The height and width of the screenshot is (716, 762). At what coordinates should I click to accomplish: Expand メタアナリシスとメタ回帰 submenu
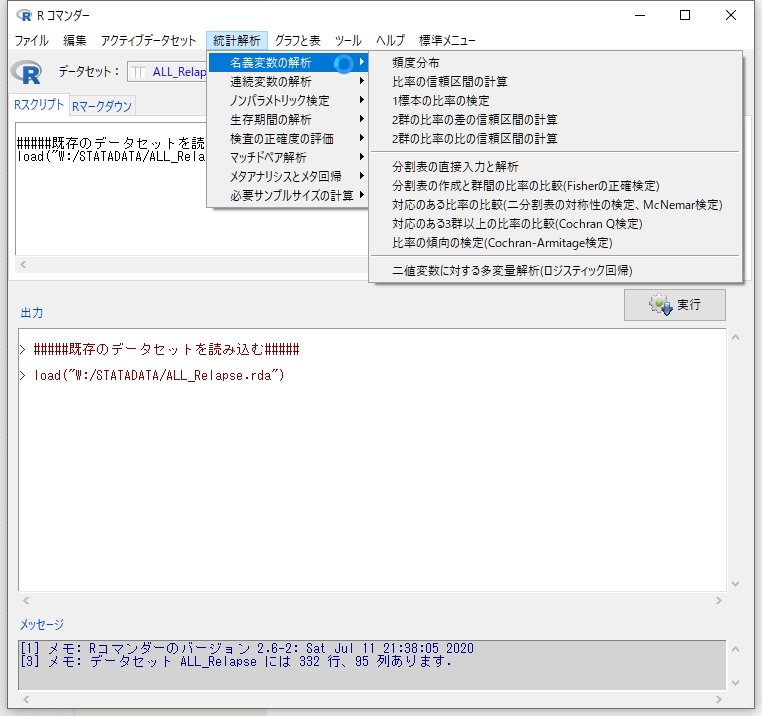[288, 176]
